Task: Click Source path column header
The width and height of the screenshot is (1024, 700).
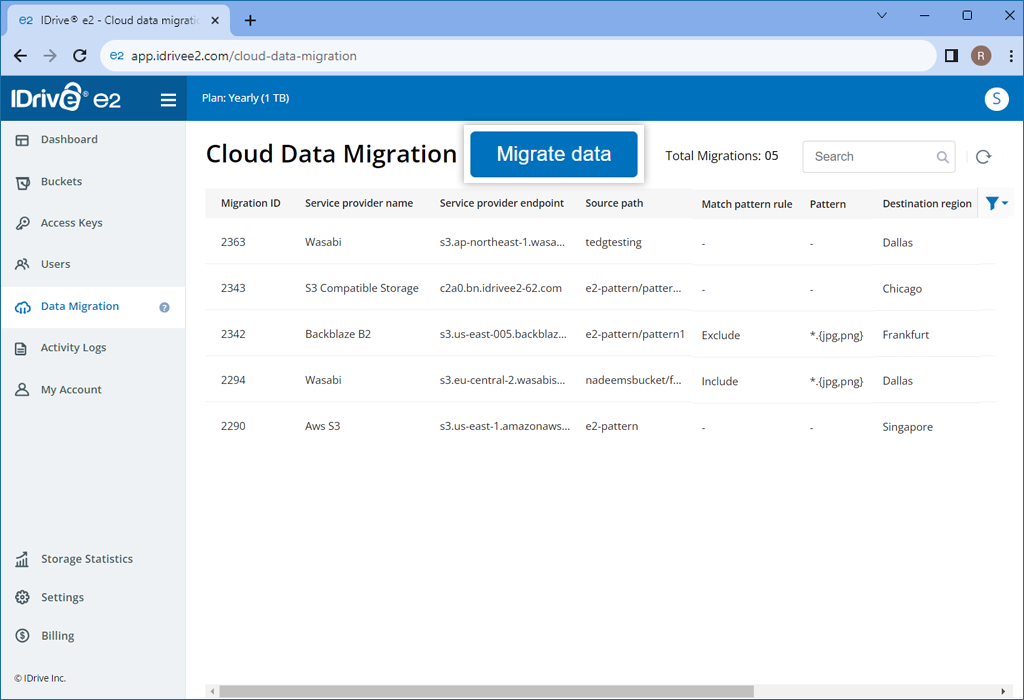Action: point(614,203)
